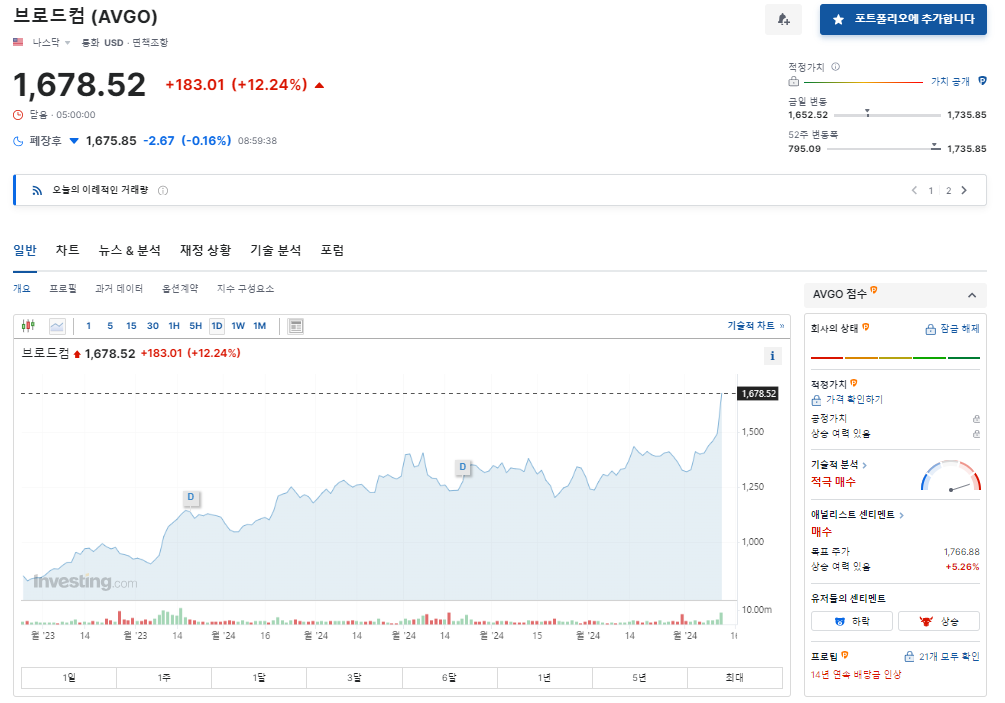1005x703 pixels.
Task: Switch to the 차트 tab
Action: [x=67, y=250]
